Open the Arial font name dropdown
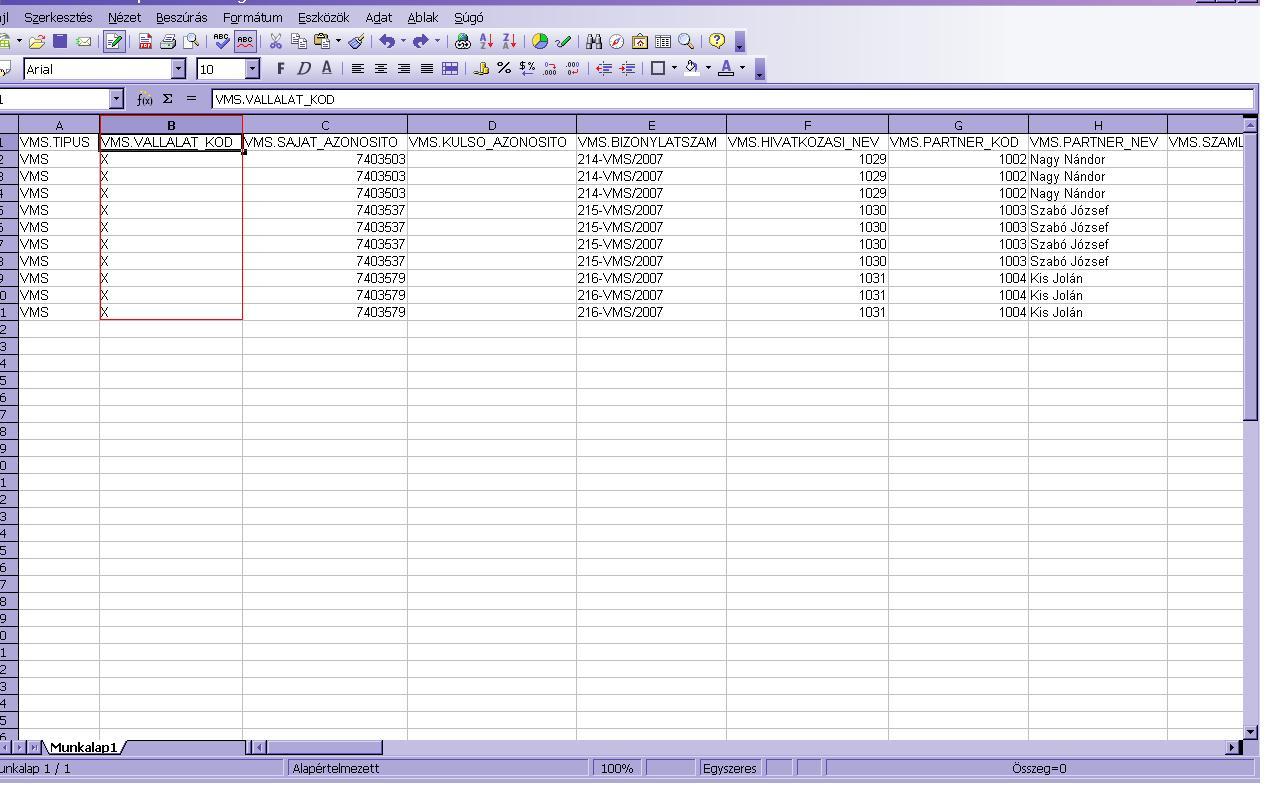 [179, 69]
